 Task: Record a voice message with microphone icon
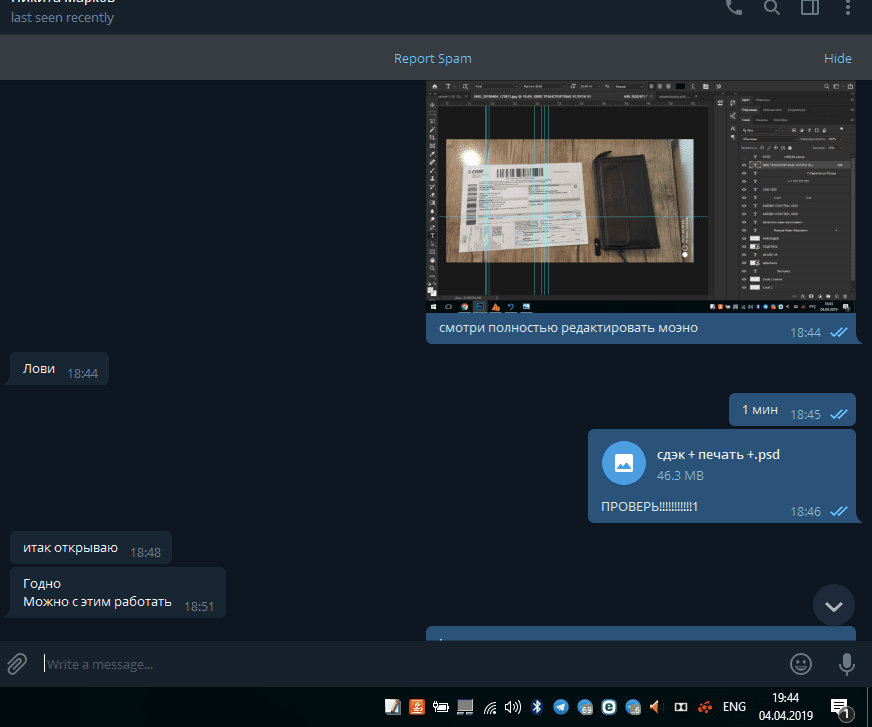pyautogui.click(x=847, y=663)
